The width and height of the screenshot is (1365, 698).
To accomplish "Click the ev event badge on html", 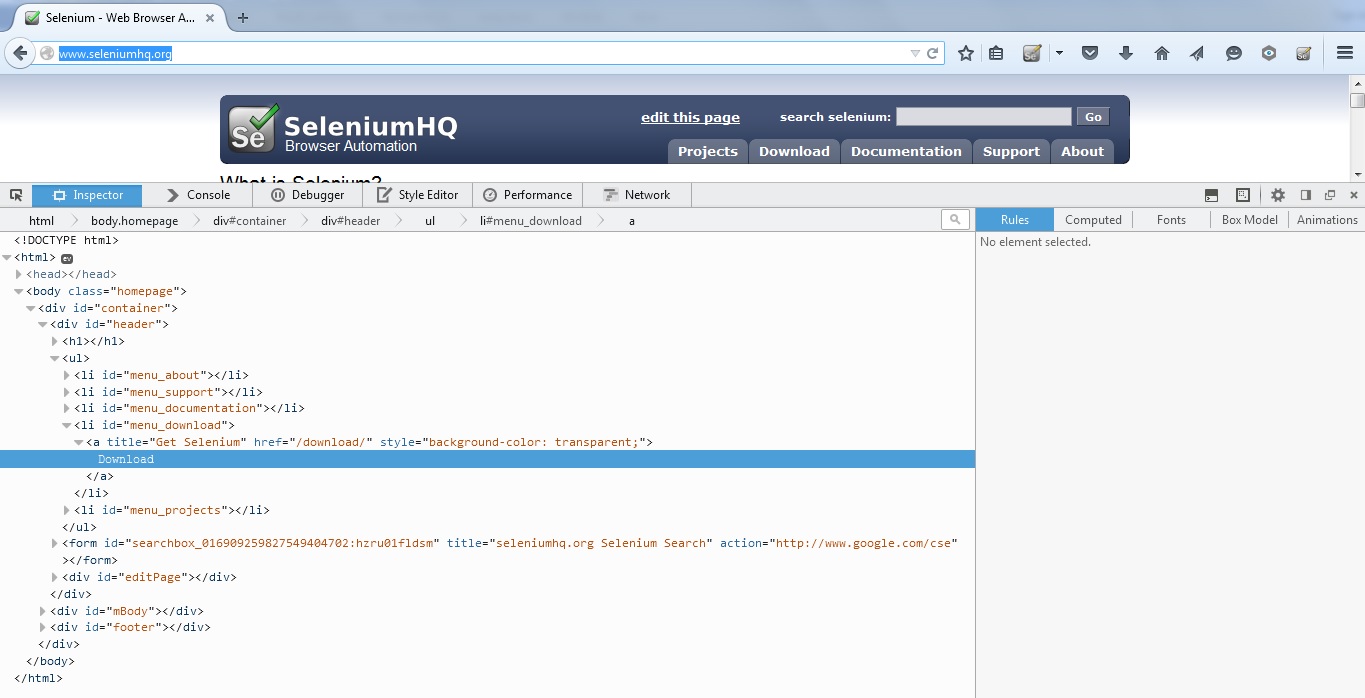I will (x=67, y=258).
